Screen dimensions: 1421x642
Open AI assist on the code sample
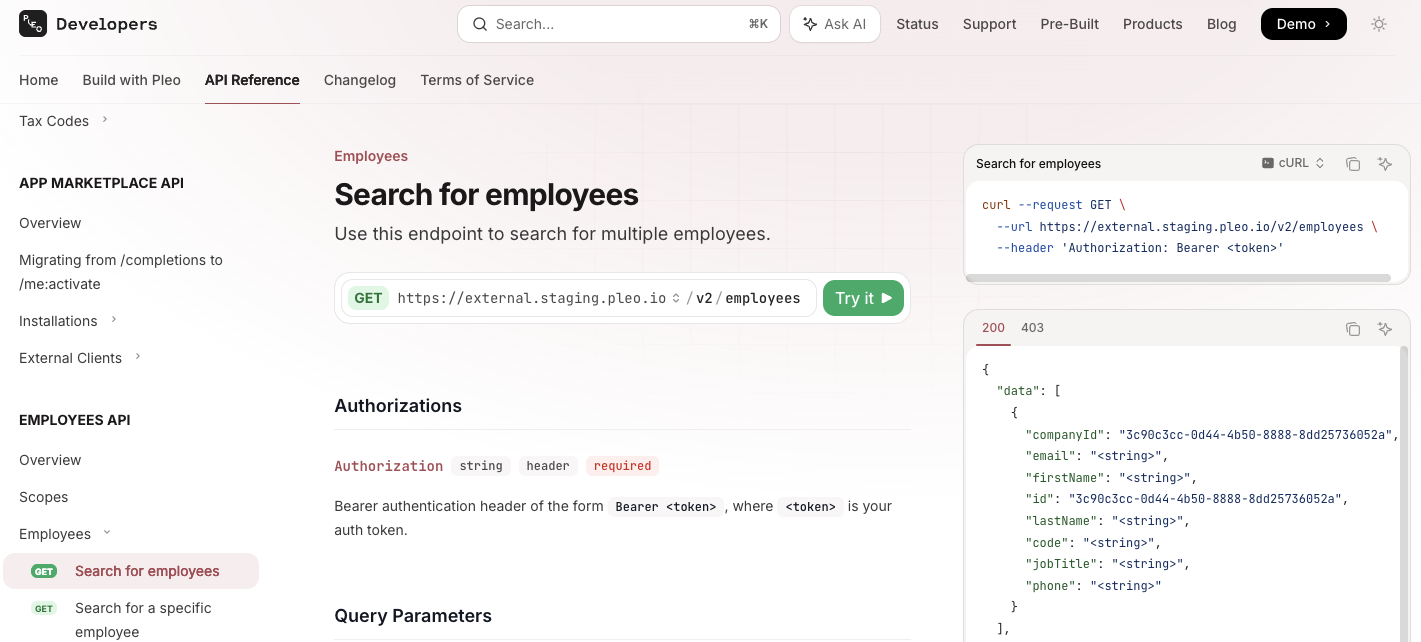1385,163
